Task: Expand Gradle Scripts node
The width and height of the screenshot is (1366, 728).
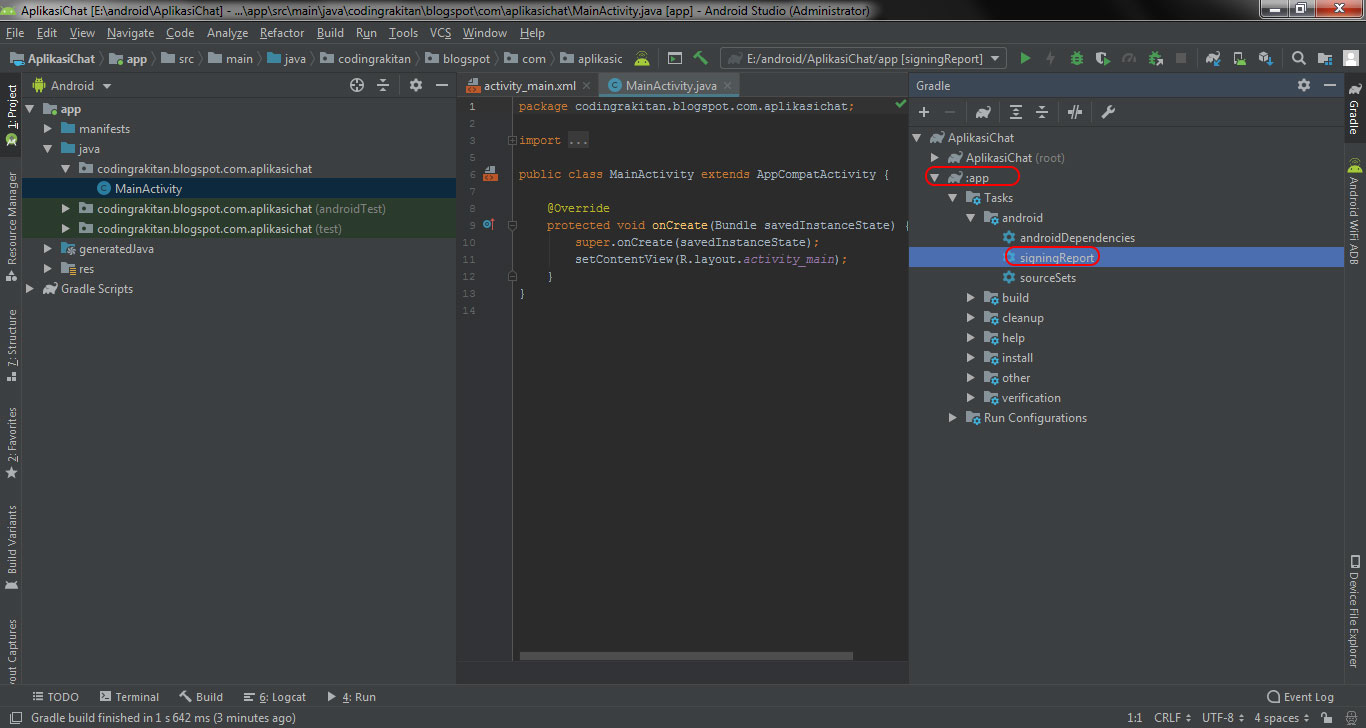Action: (29, 289)
